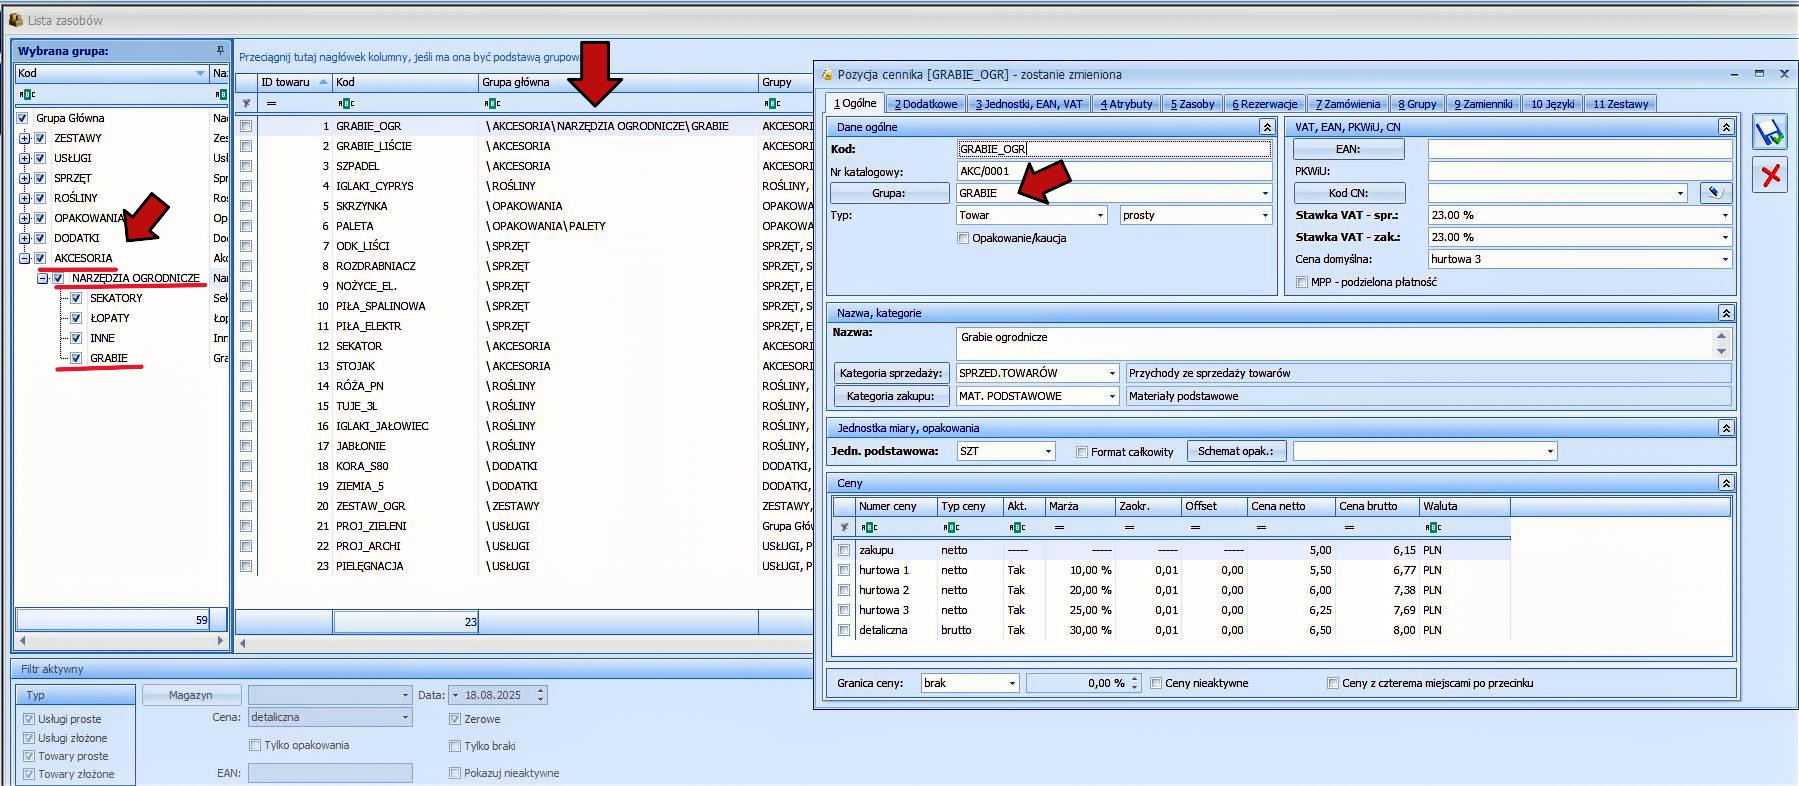Click the funnel filter icon in the product list

(x=246, y=103)
